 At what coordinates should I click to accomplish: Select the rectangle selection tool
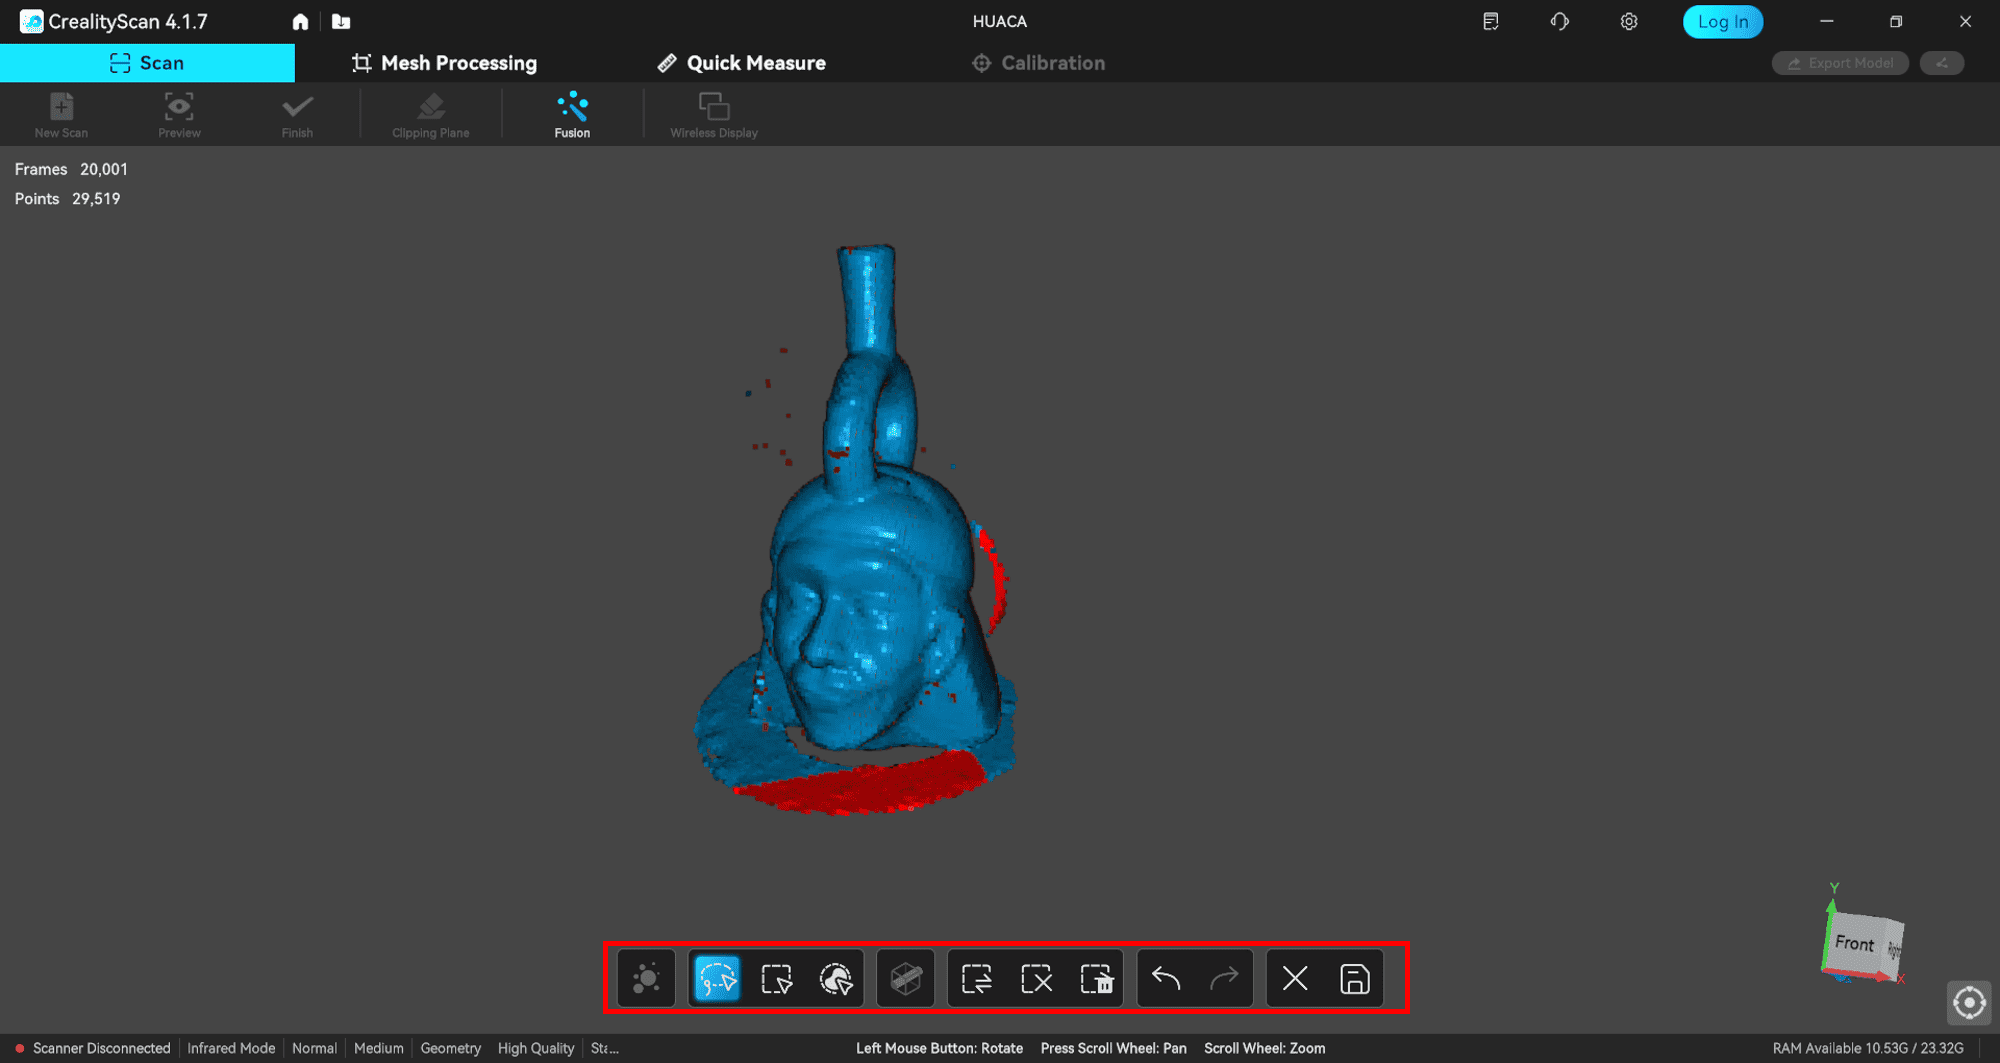(x=777, y=978)
